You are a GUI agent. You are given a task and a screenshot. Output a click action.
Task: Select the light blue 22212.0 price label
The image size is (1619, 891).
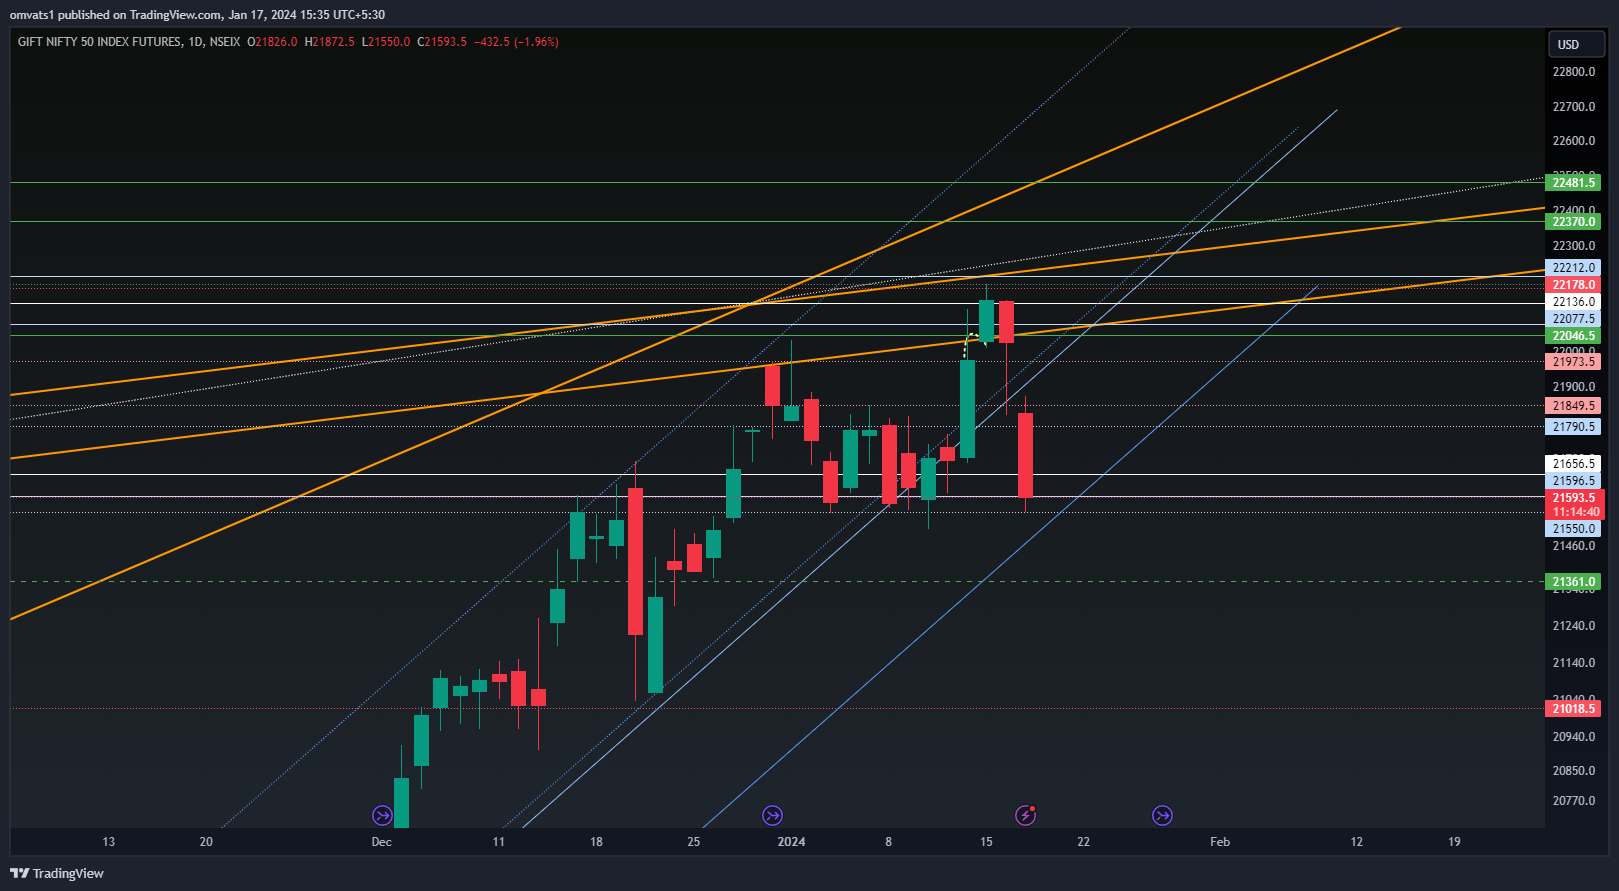click(x=1573, y=268)
